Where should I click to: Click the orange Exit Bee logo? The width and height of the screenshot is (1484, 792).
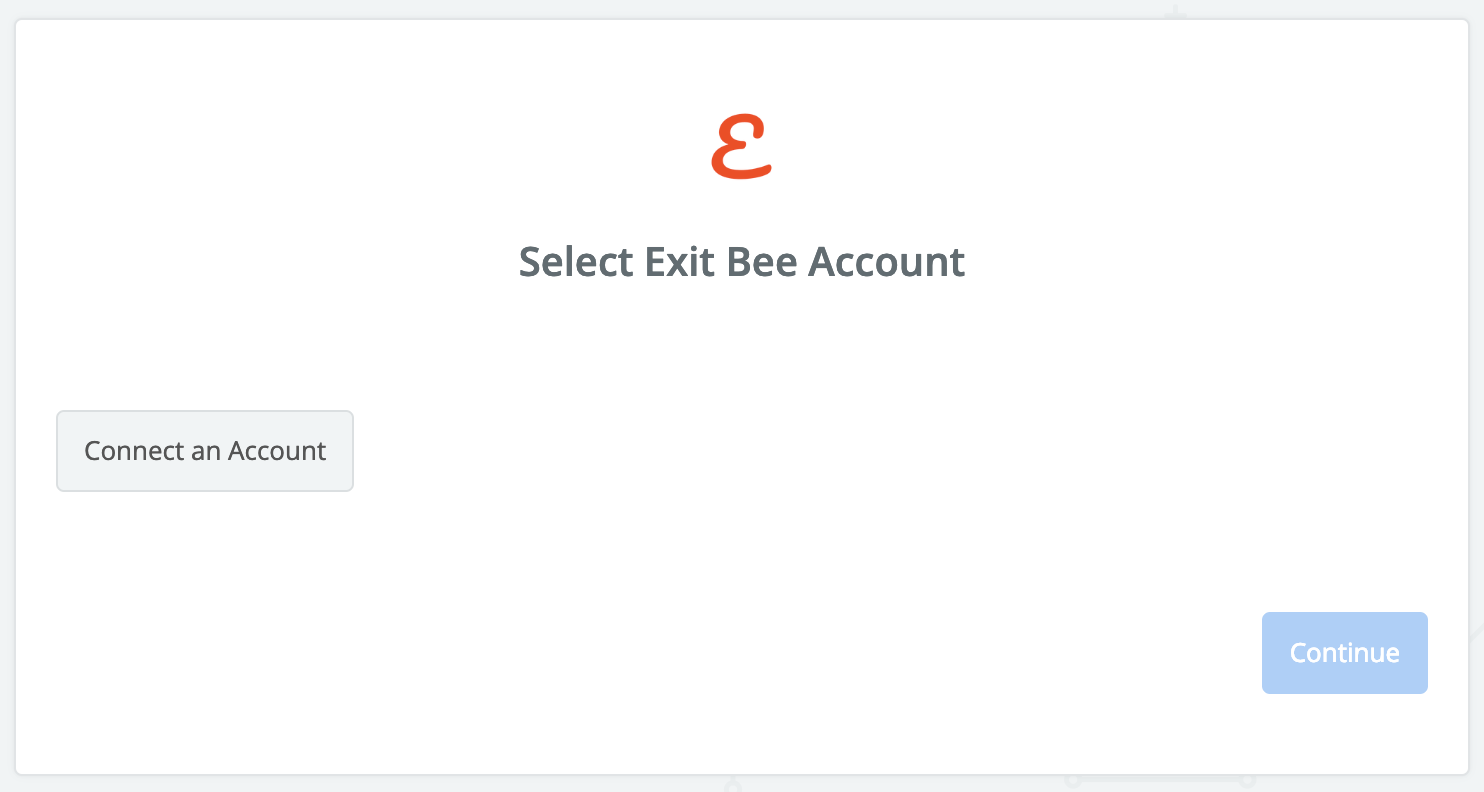coord(742,147)
